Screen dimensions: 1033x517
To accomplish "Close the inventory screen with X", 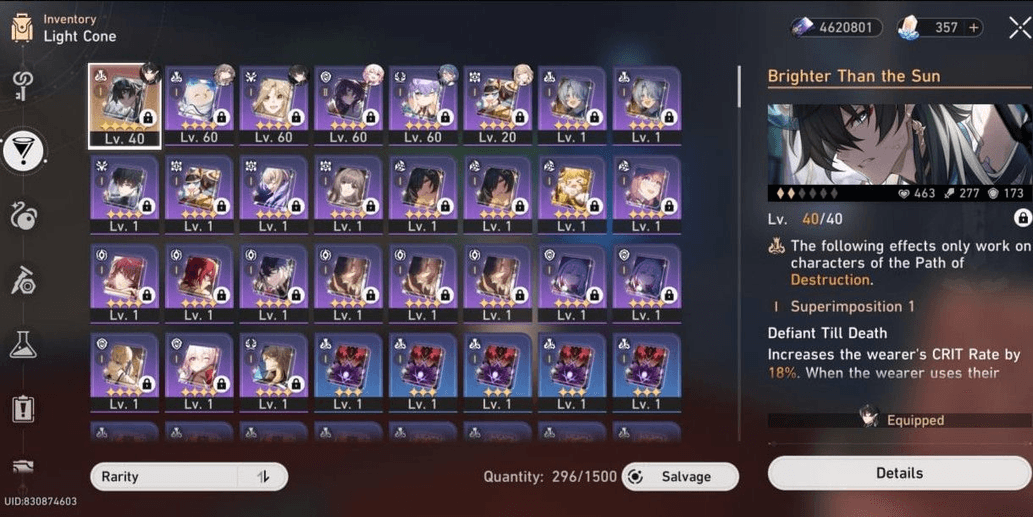I will [1019, 28].
